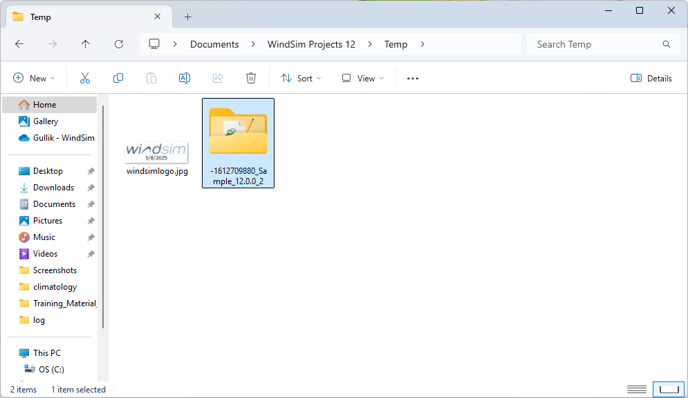
Task: Unpin icon next to Documents
Action: tap(91, 204)
